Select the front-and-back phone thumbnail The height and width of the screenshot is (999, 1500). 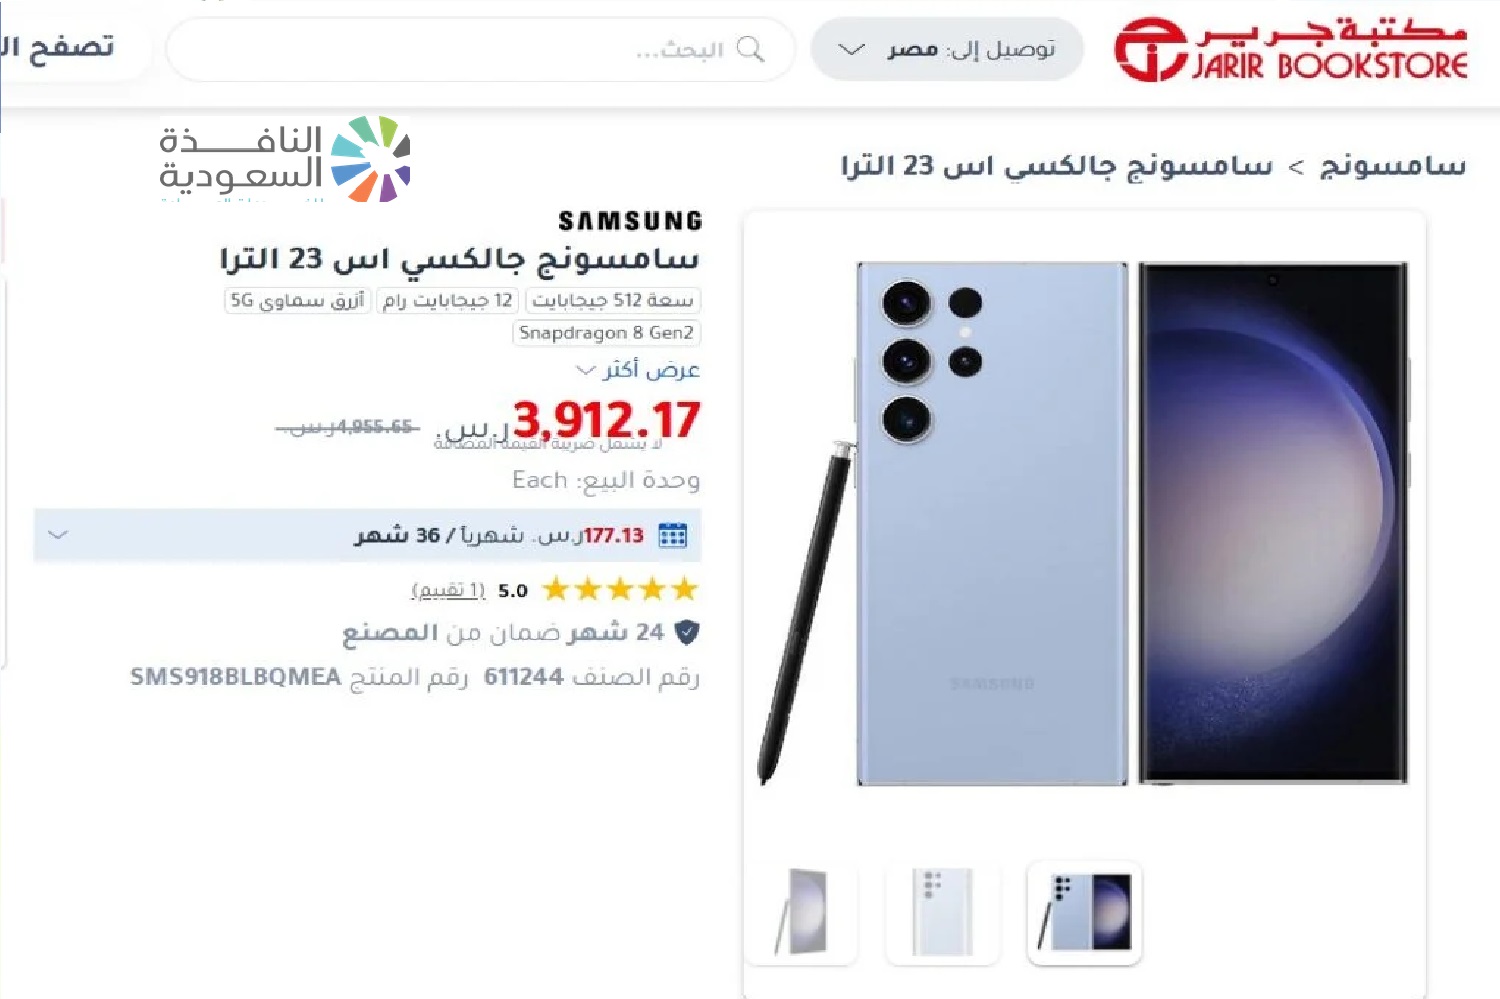1085,912
